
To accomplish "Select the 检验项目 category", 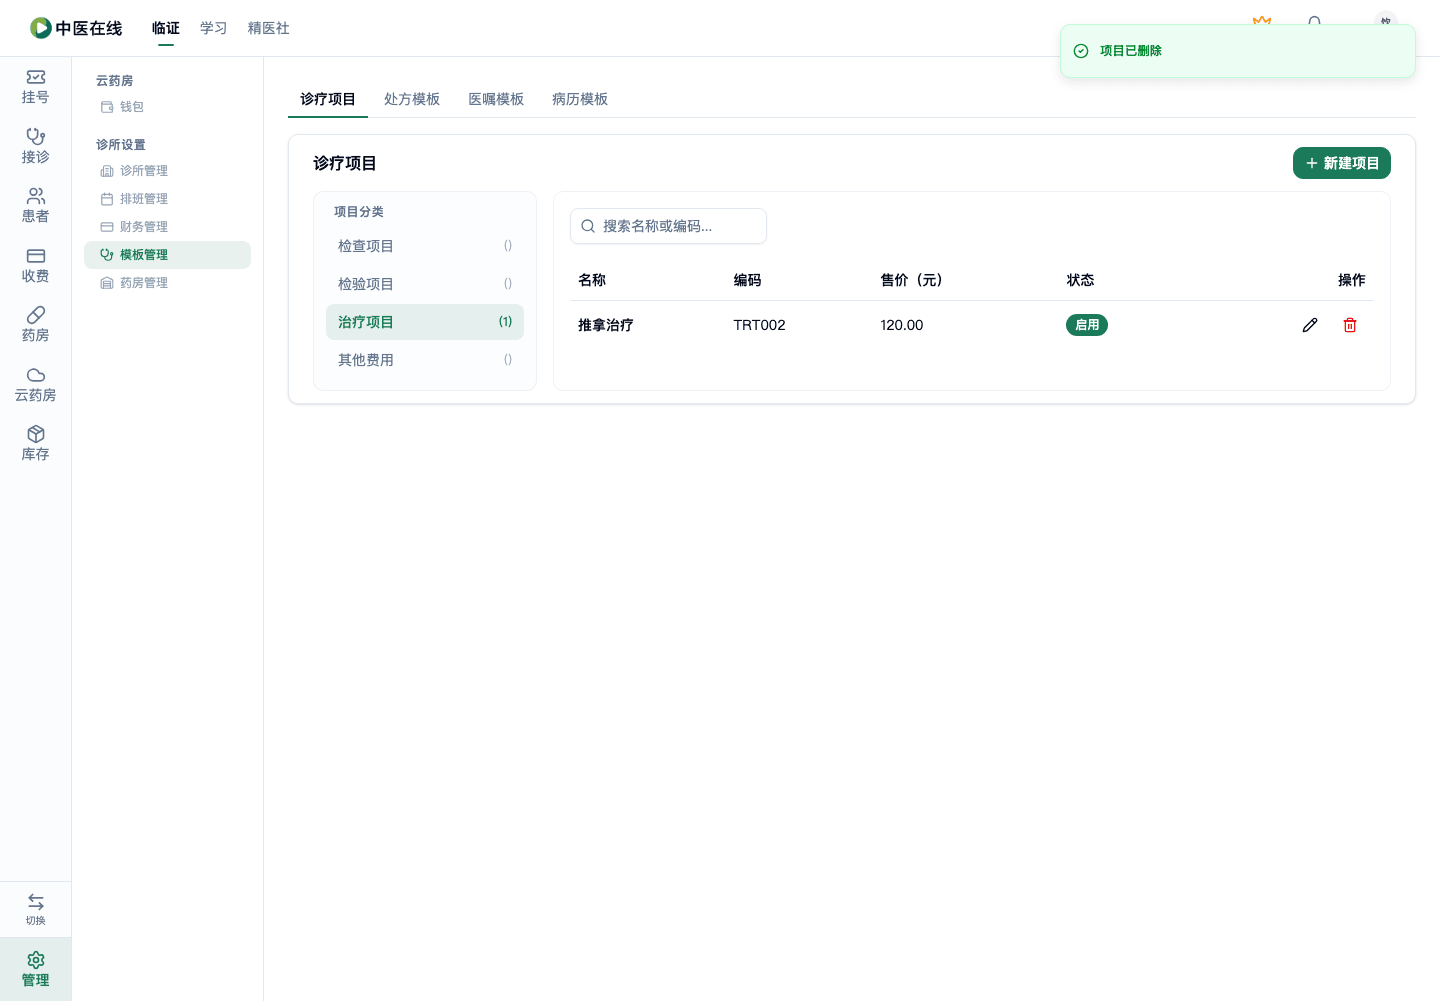I will [x=425, y=284].
